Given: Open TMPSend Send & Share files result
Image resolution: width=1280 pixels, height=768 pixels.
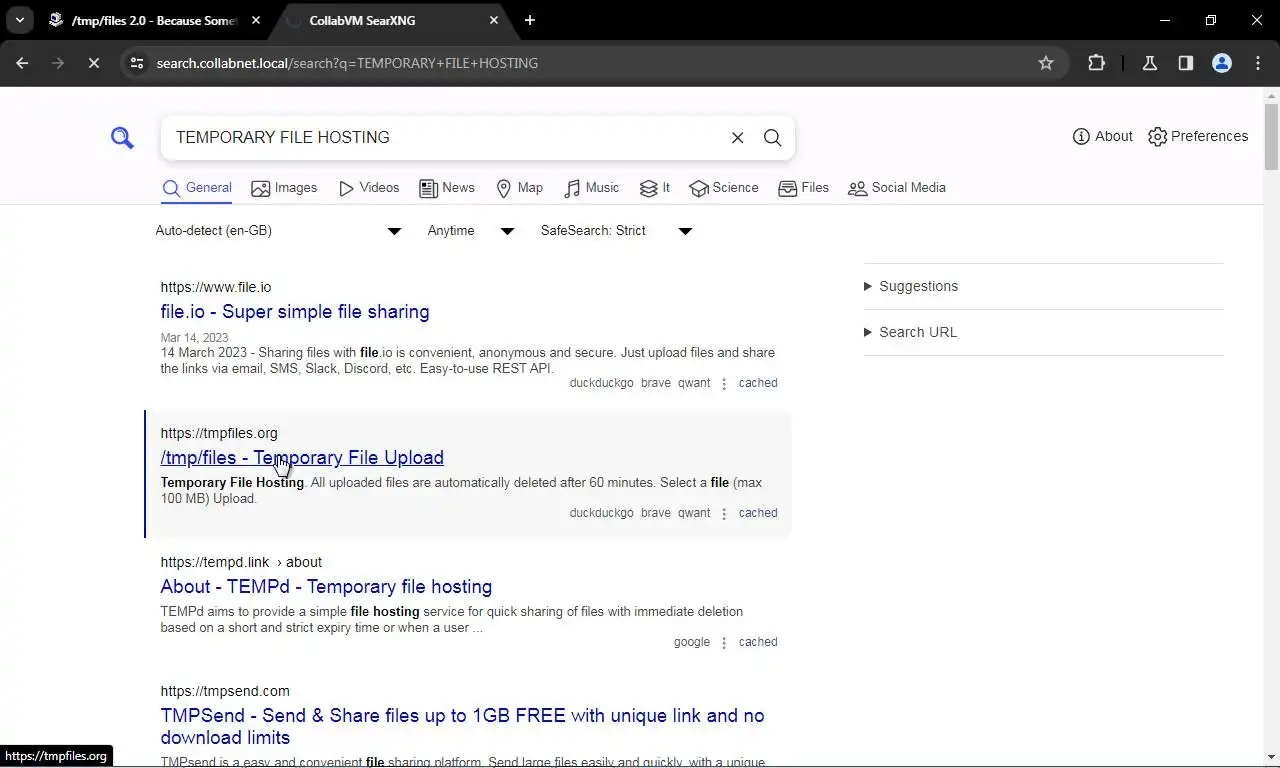Looking at the screenshot, I should 462,727.
